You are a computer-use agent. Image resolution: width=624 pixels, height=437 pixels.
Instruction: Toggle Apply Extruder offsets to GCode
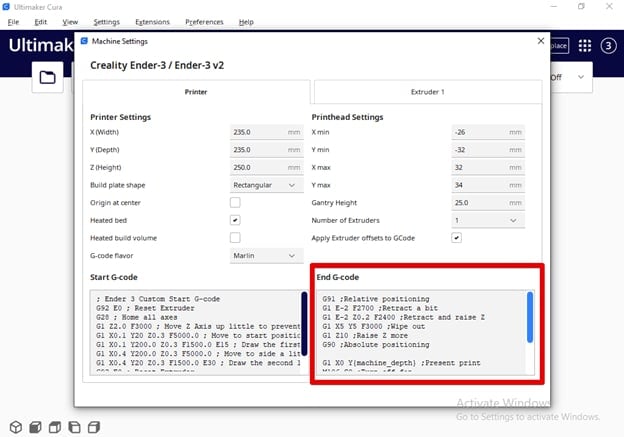coord(456,238)
